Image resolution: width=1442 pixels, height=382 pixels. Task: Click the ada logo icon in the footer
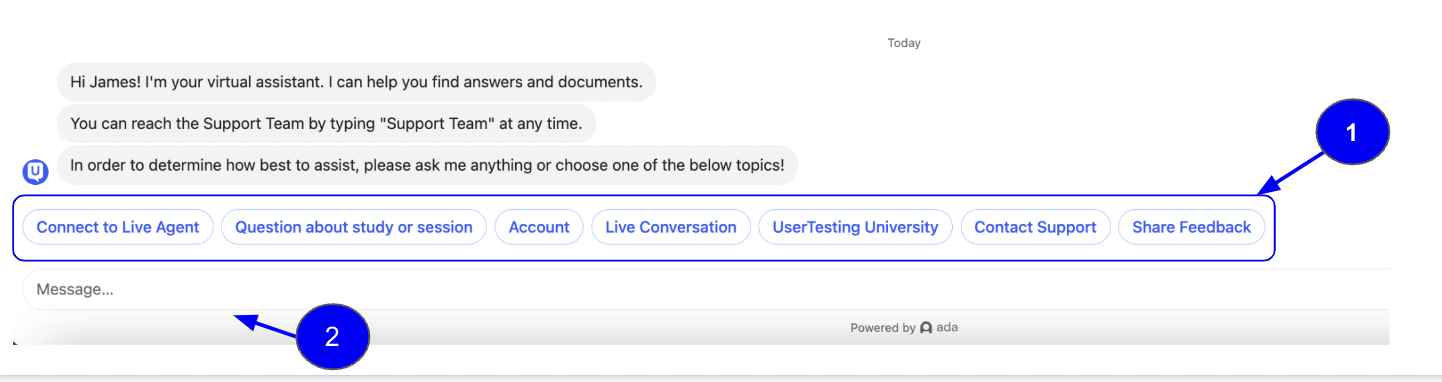point(926,328)
